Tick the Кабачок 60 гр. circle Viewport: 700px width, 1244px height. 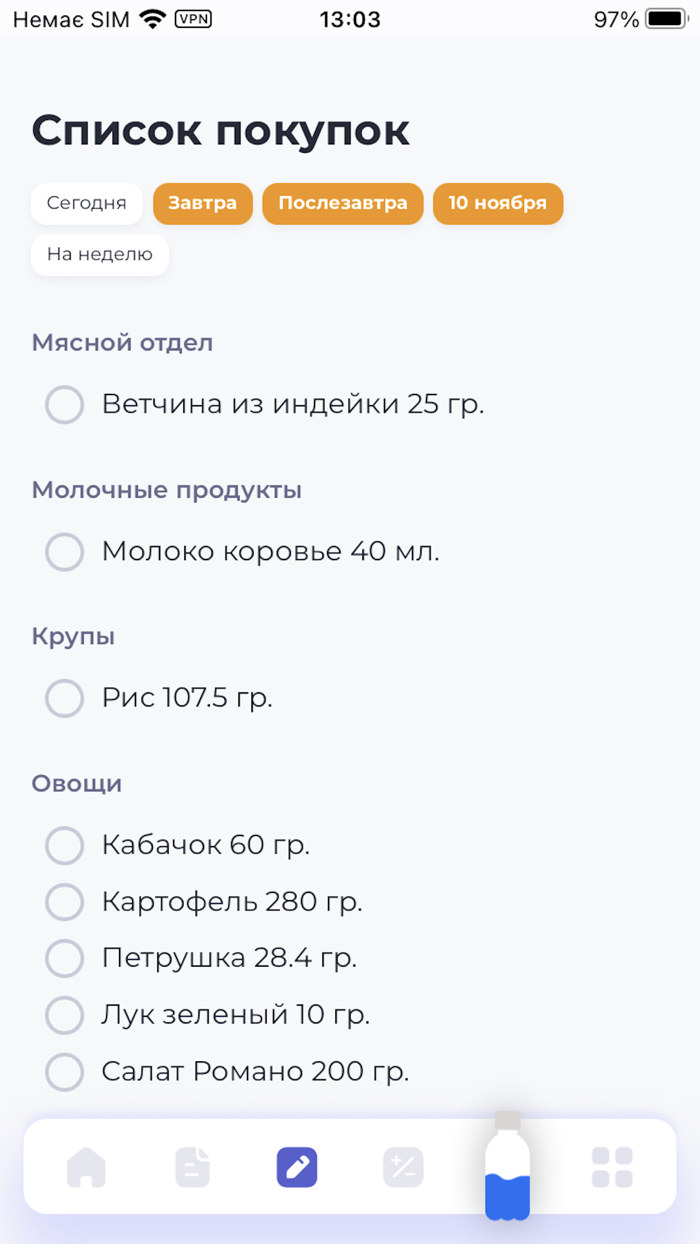(x=64, y=845)
